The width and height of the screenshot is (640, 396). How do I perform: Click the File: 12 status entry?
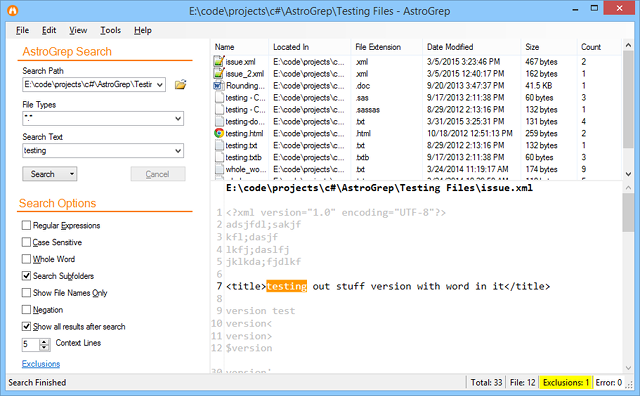(x=523, y=383)
